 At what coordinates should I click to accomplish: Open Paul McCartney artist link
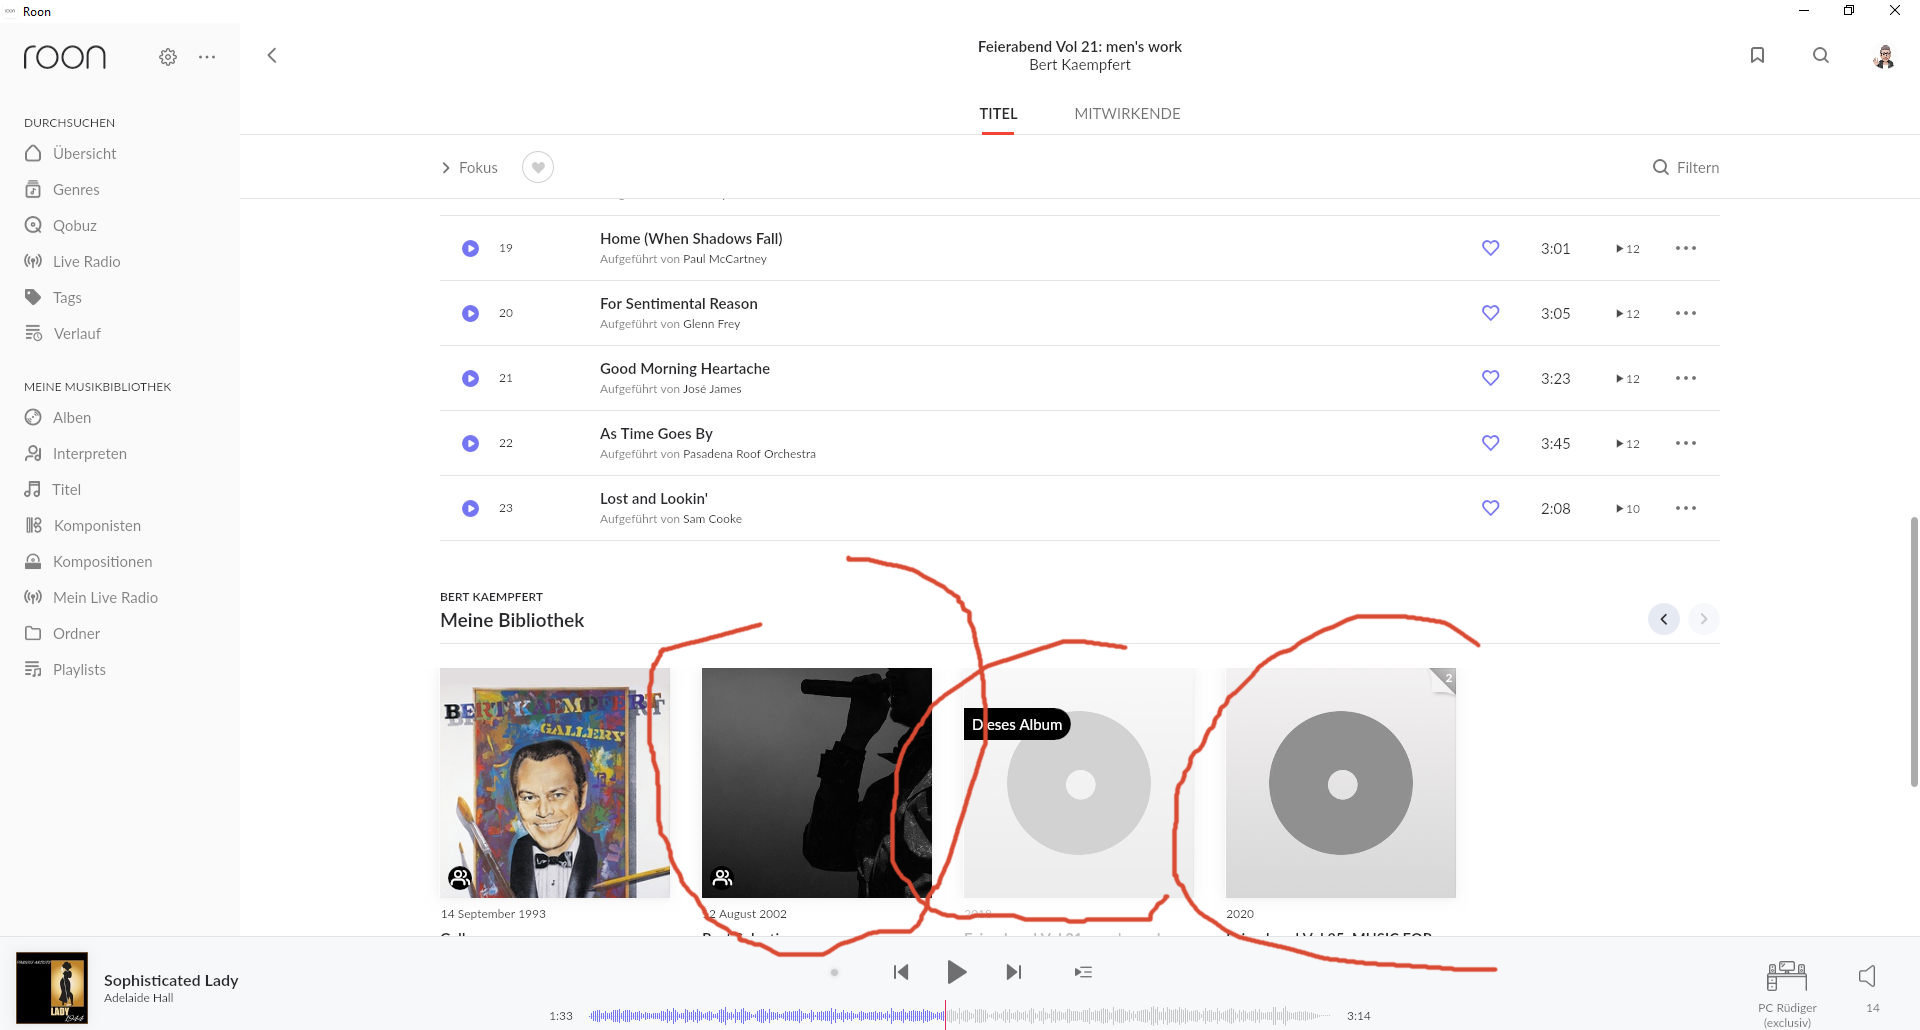pyautogui.click(x=725, y=259)
